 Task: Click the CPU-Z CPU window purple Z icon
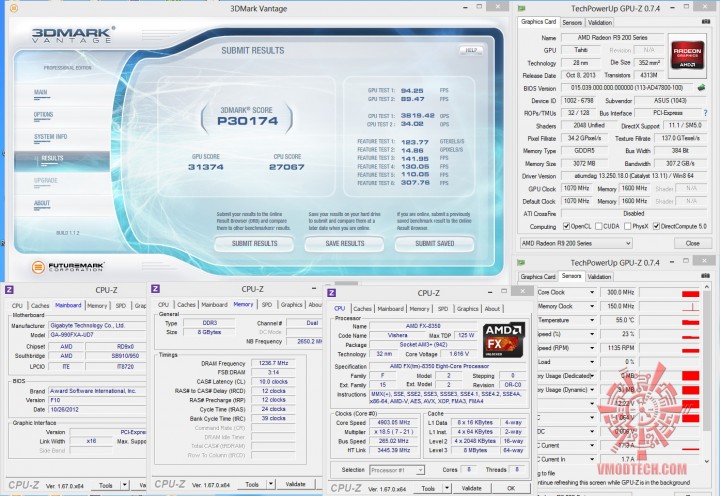click(x=332, y=293)
